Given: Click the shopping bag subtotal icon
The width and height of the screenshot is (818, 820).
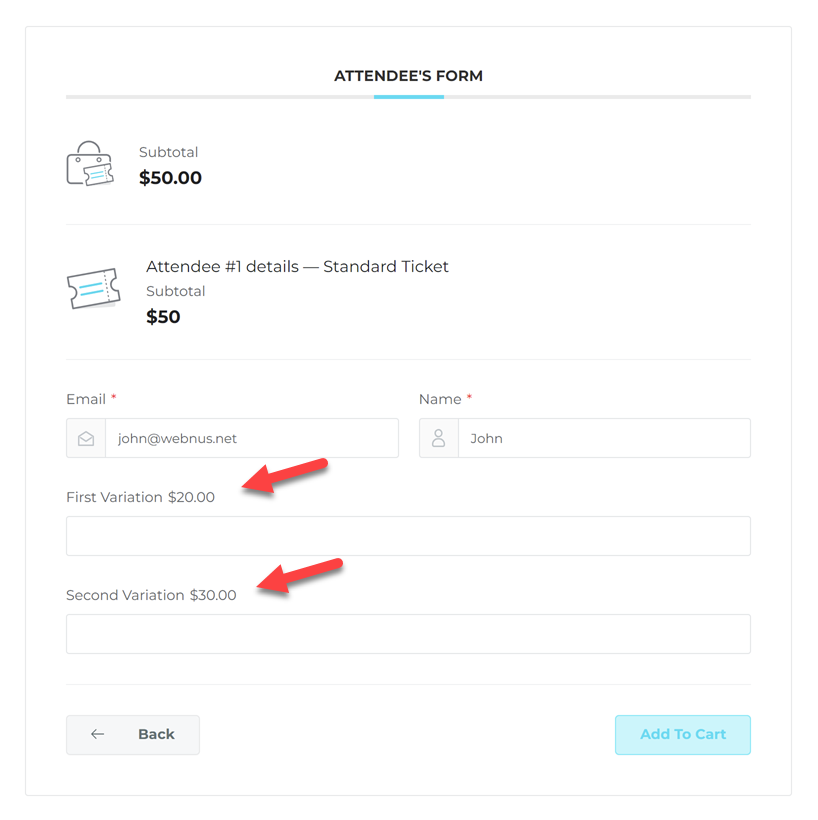Looking at the screenshot, I should click(90, 164).
